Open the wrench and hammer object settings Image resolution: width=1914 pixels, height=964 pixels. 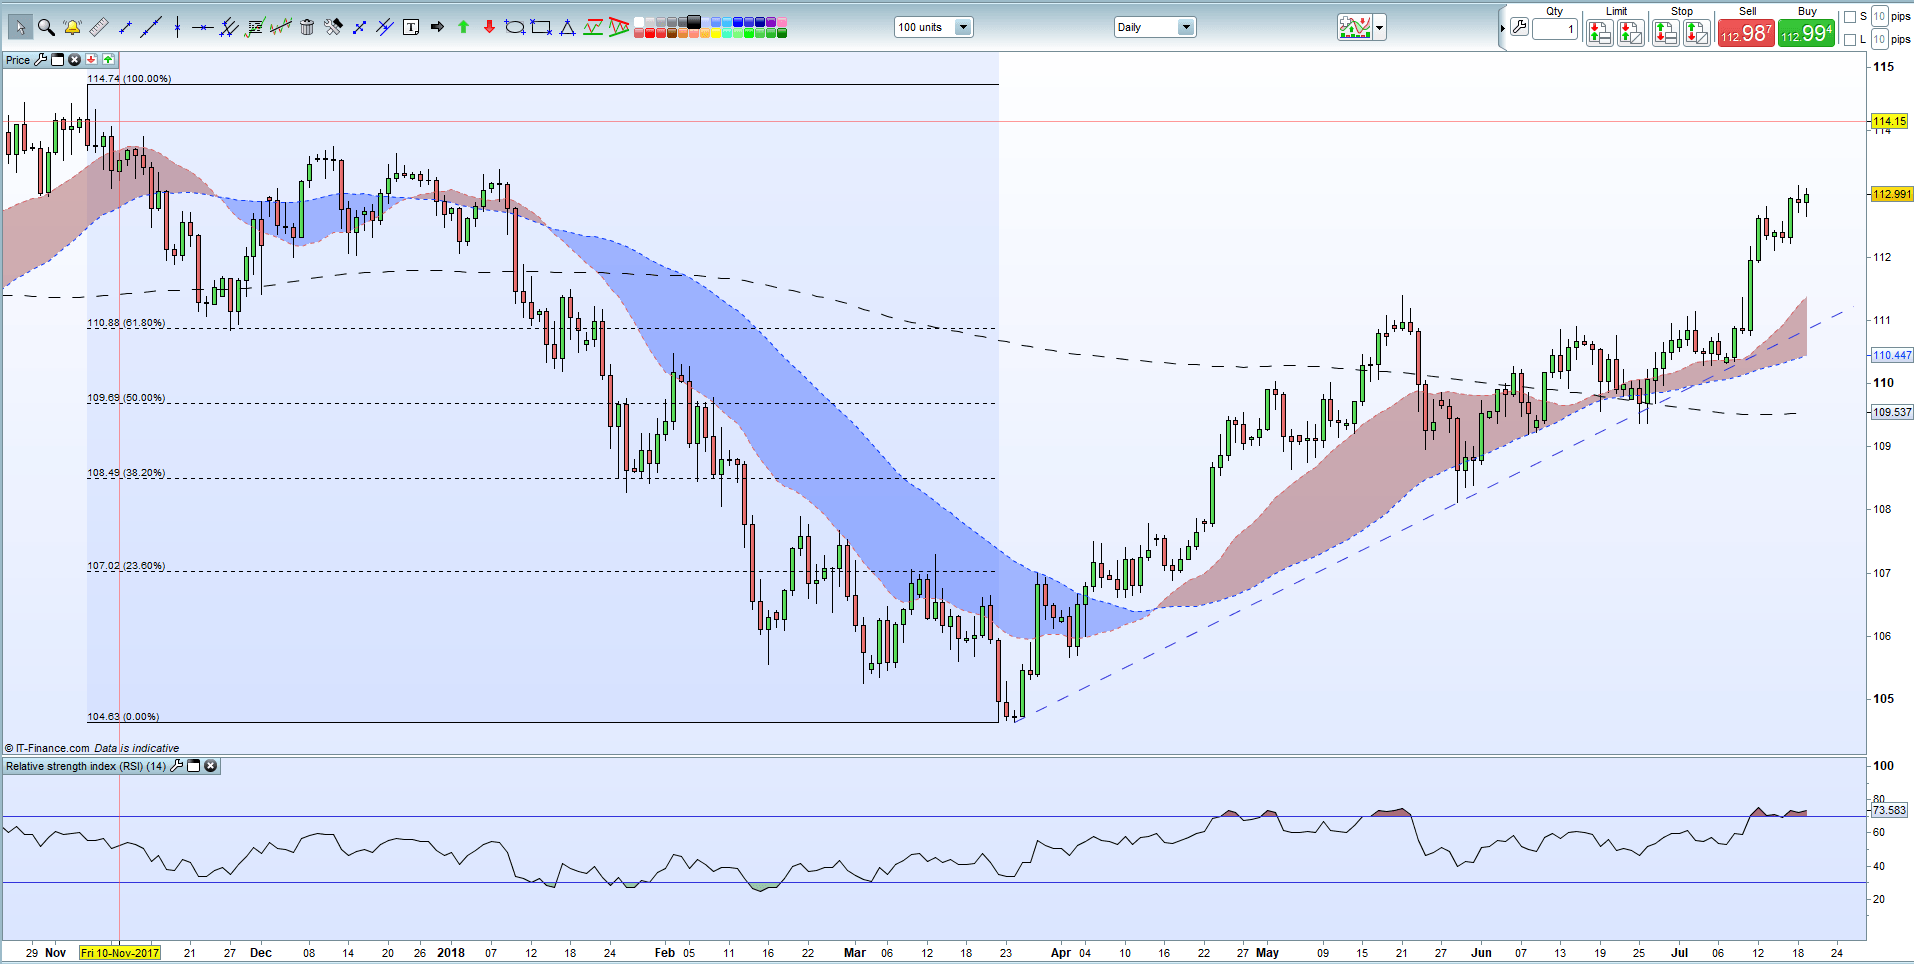[x=333, y=27]
